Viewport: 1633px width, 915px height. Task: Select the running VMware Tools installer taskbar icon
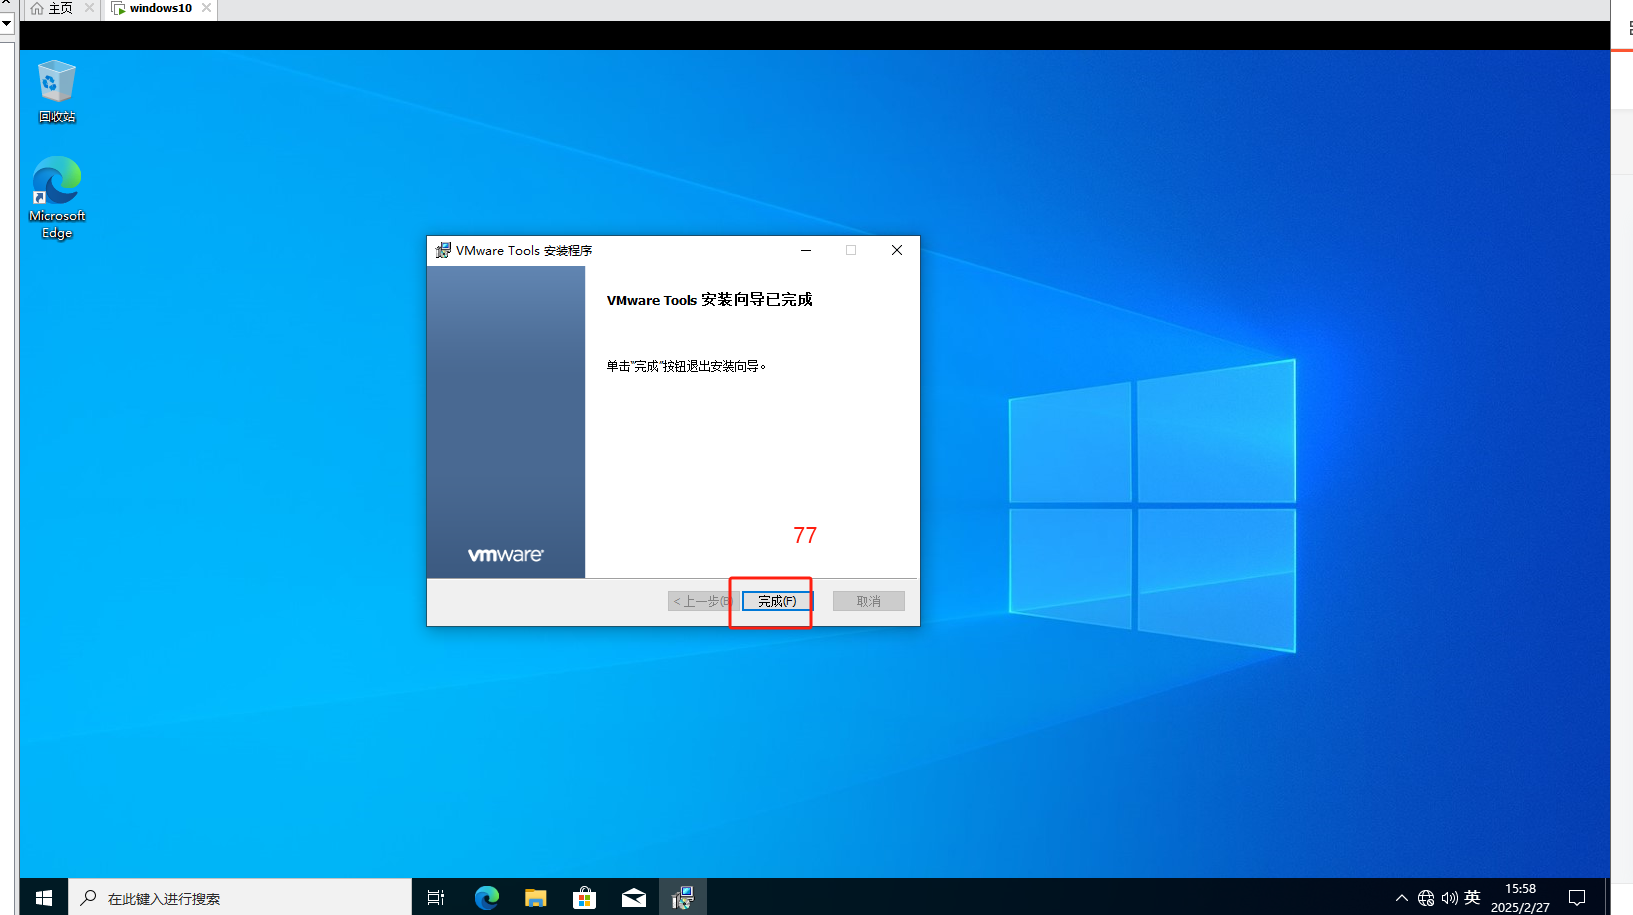tap(683, 897)
